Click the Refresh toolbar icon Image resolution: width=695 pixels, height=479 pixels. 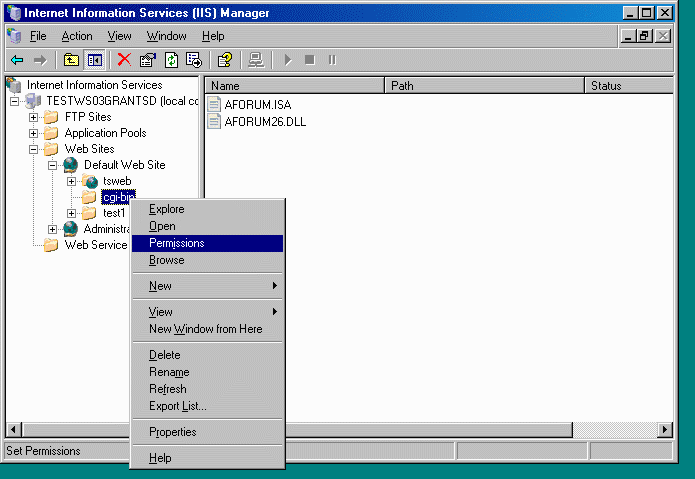pyautogui.click(x=171, y=60)
